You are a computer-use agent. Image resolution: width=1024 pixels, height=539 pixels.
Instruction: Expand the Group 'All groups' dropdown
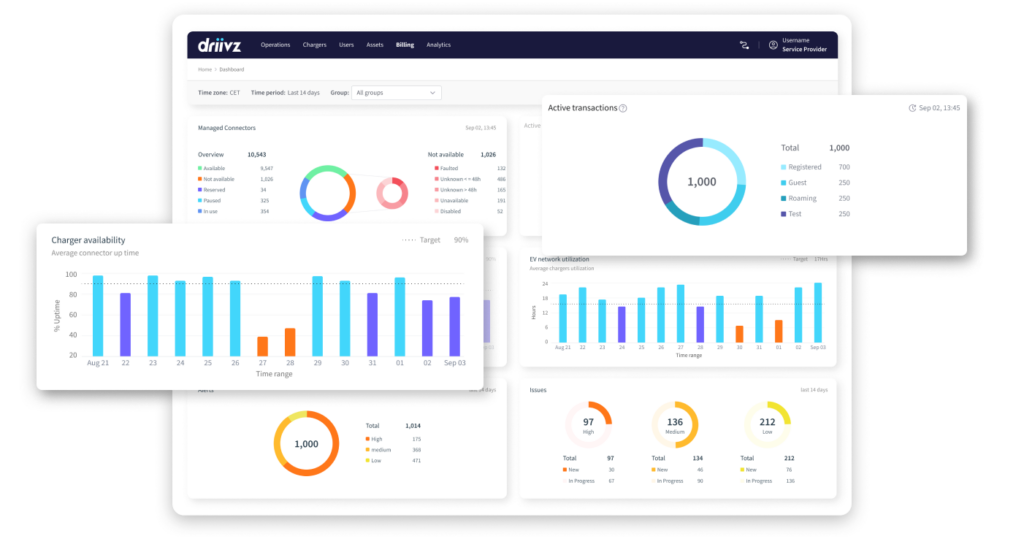[397, 93]
